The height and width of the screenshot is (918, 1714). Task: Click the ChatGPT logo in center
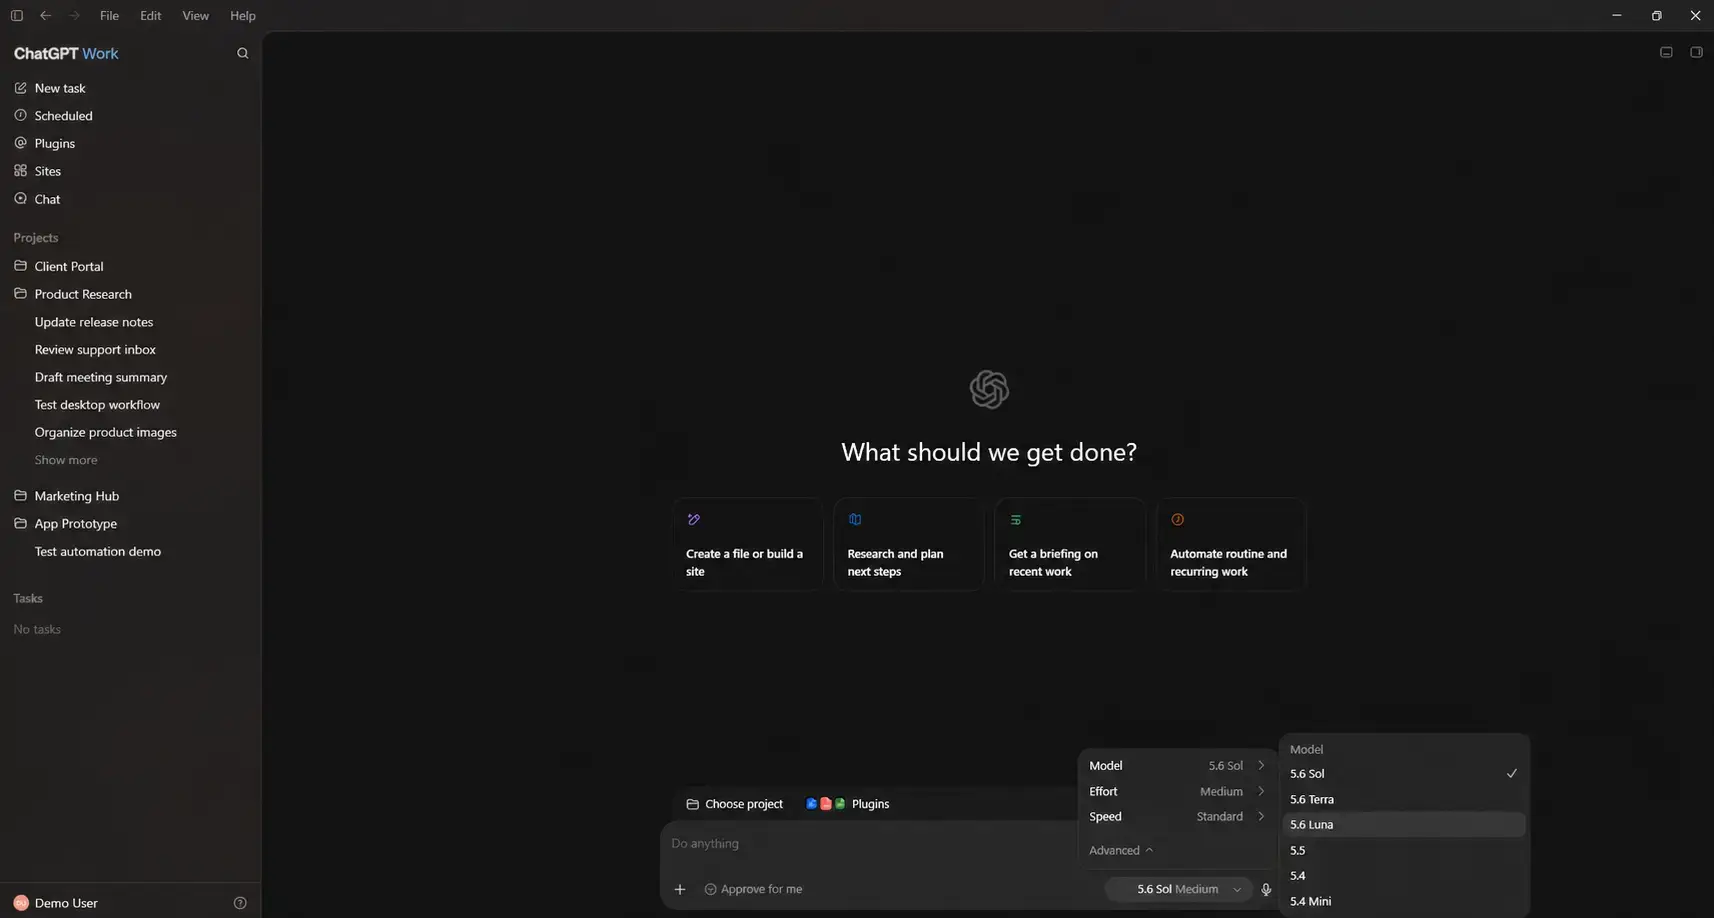[989, 390]
